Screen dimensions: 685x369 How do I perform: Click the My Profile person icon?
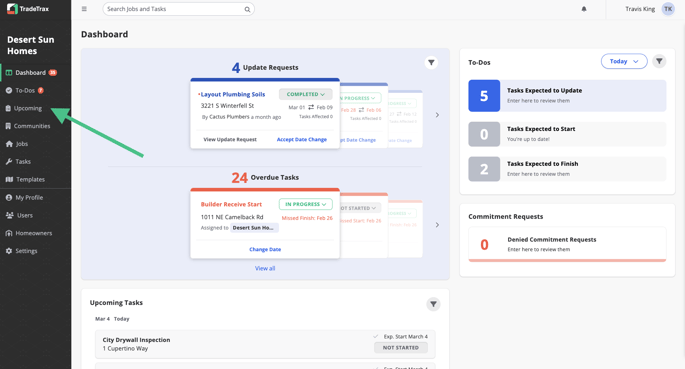pyautogui.click(x=9, y=197)
